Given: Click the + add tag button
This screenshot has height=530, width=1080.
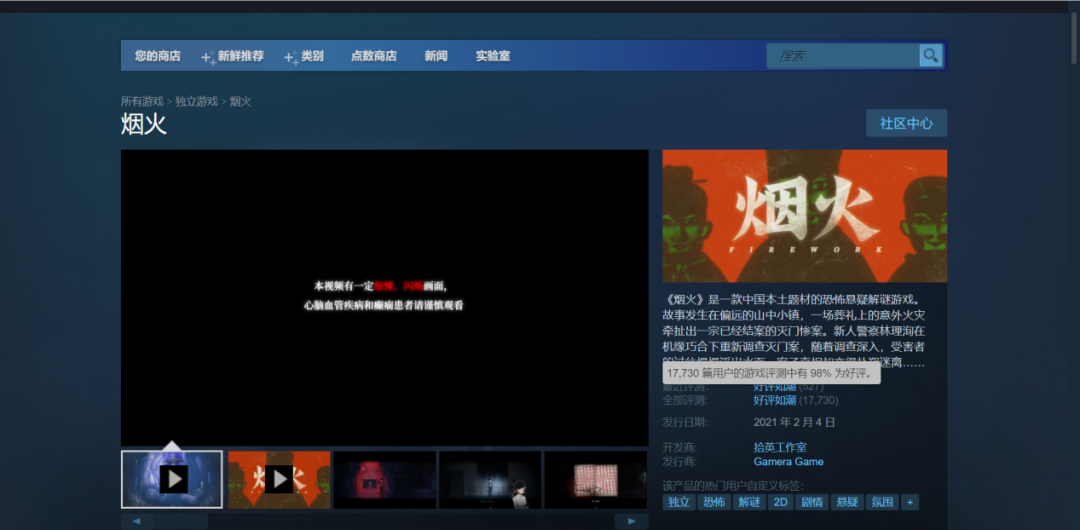Looking at the screenshot, I should click(x=910, y=502).
